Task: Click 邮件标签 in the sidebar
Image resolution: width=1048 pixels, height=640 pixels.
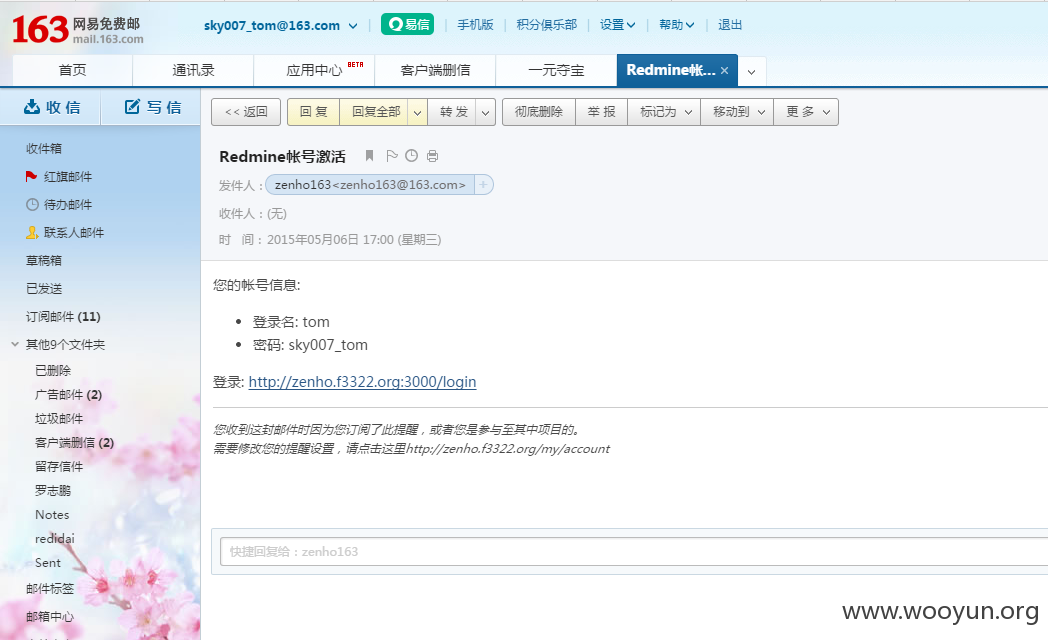Action: [x=49, y=589]
